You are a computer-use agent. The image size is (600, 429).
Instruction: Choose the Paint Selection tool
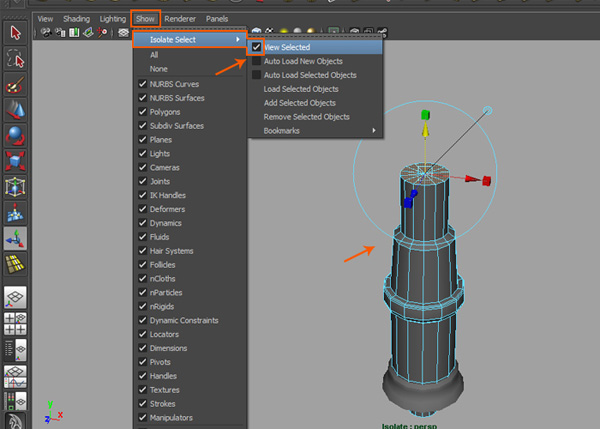(16, 85)
